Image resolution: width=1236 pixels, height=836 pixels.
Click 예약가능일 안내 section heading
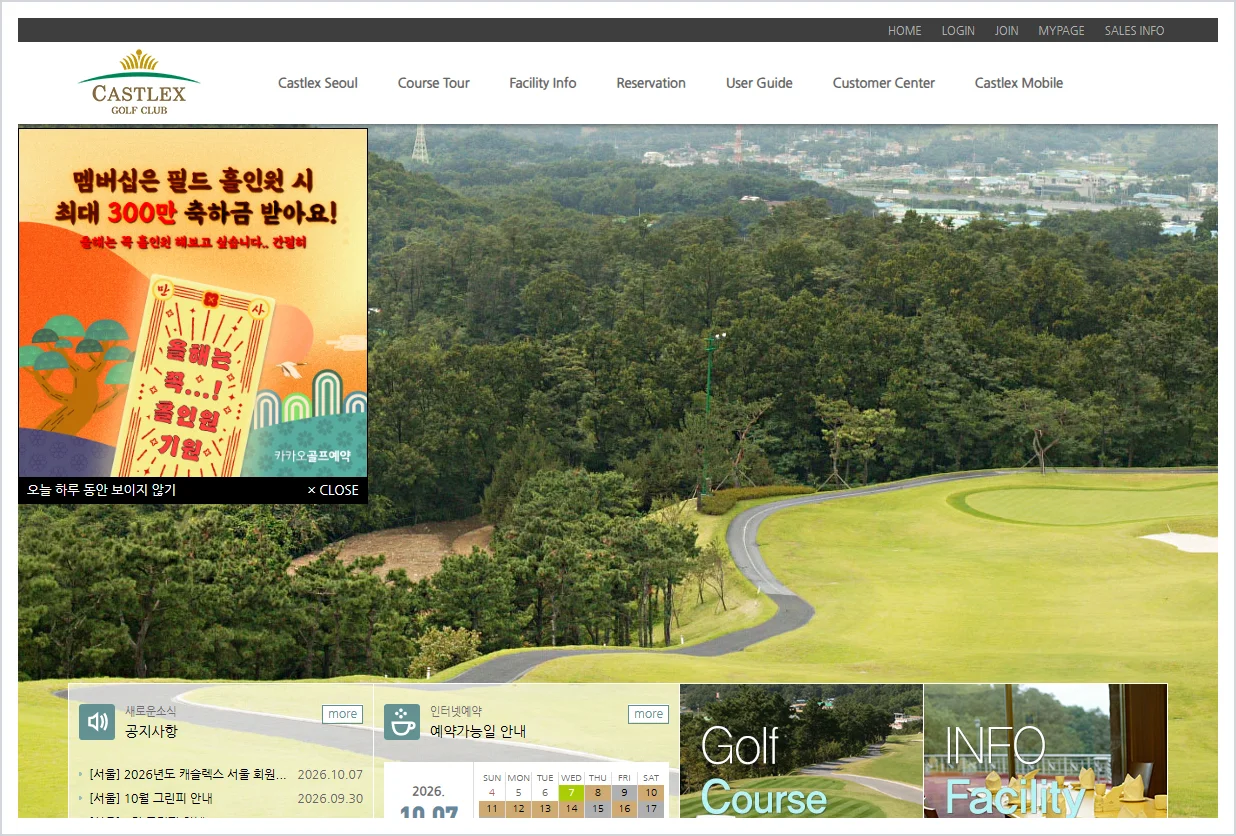pos(478,731)
